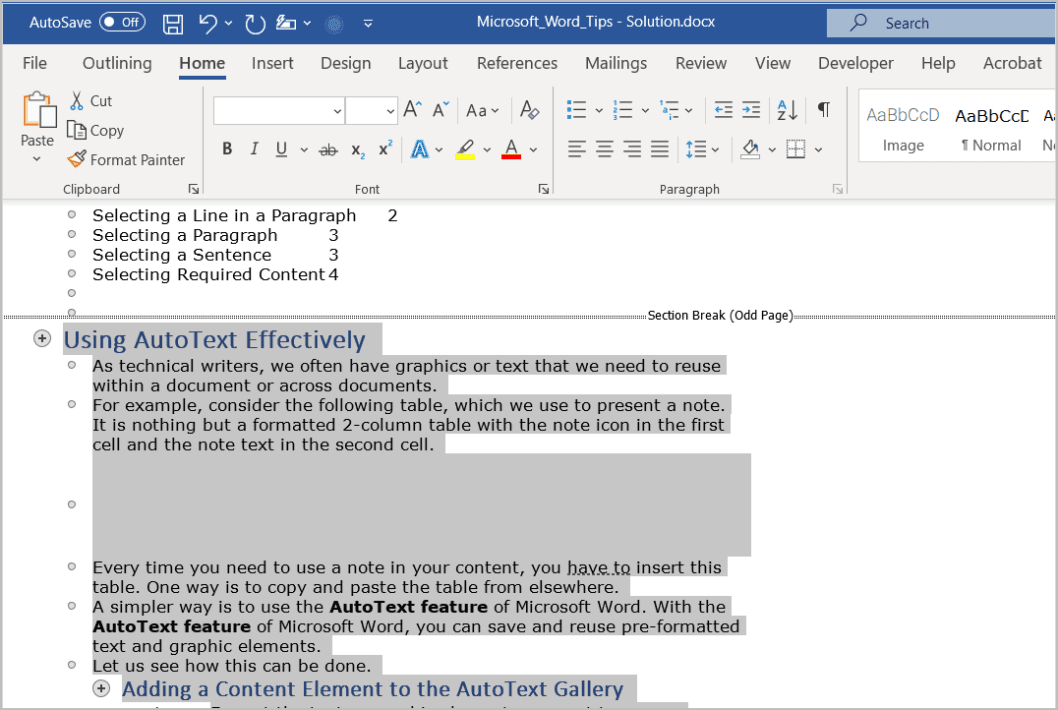Pick the red Font Color swatch
The image size is (1058, 710).
point(510,149)
